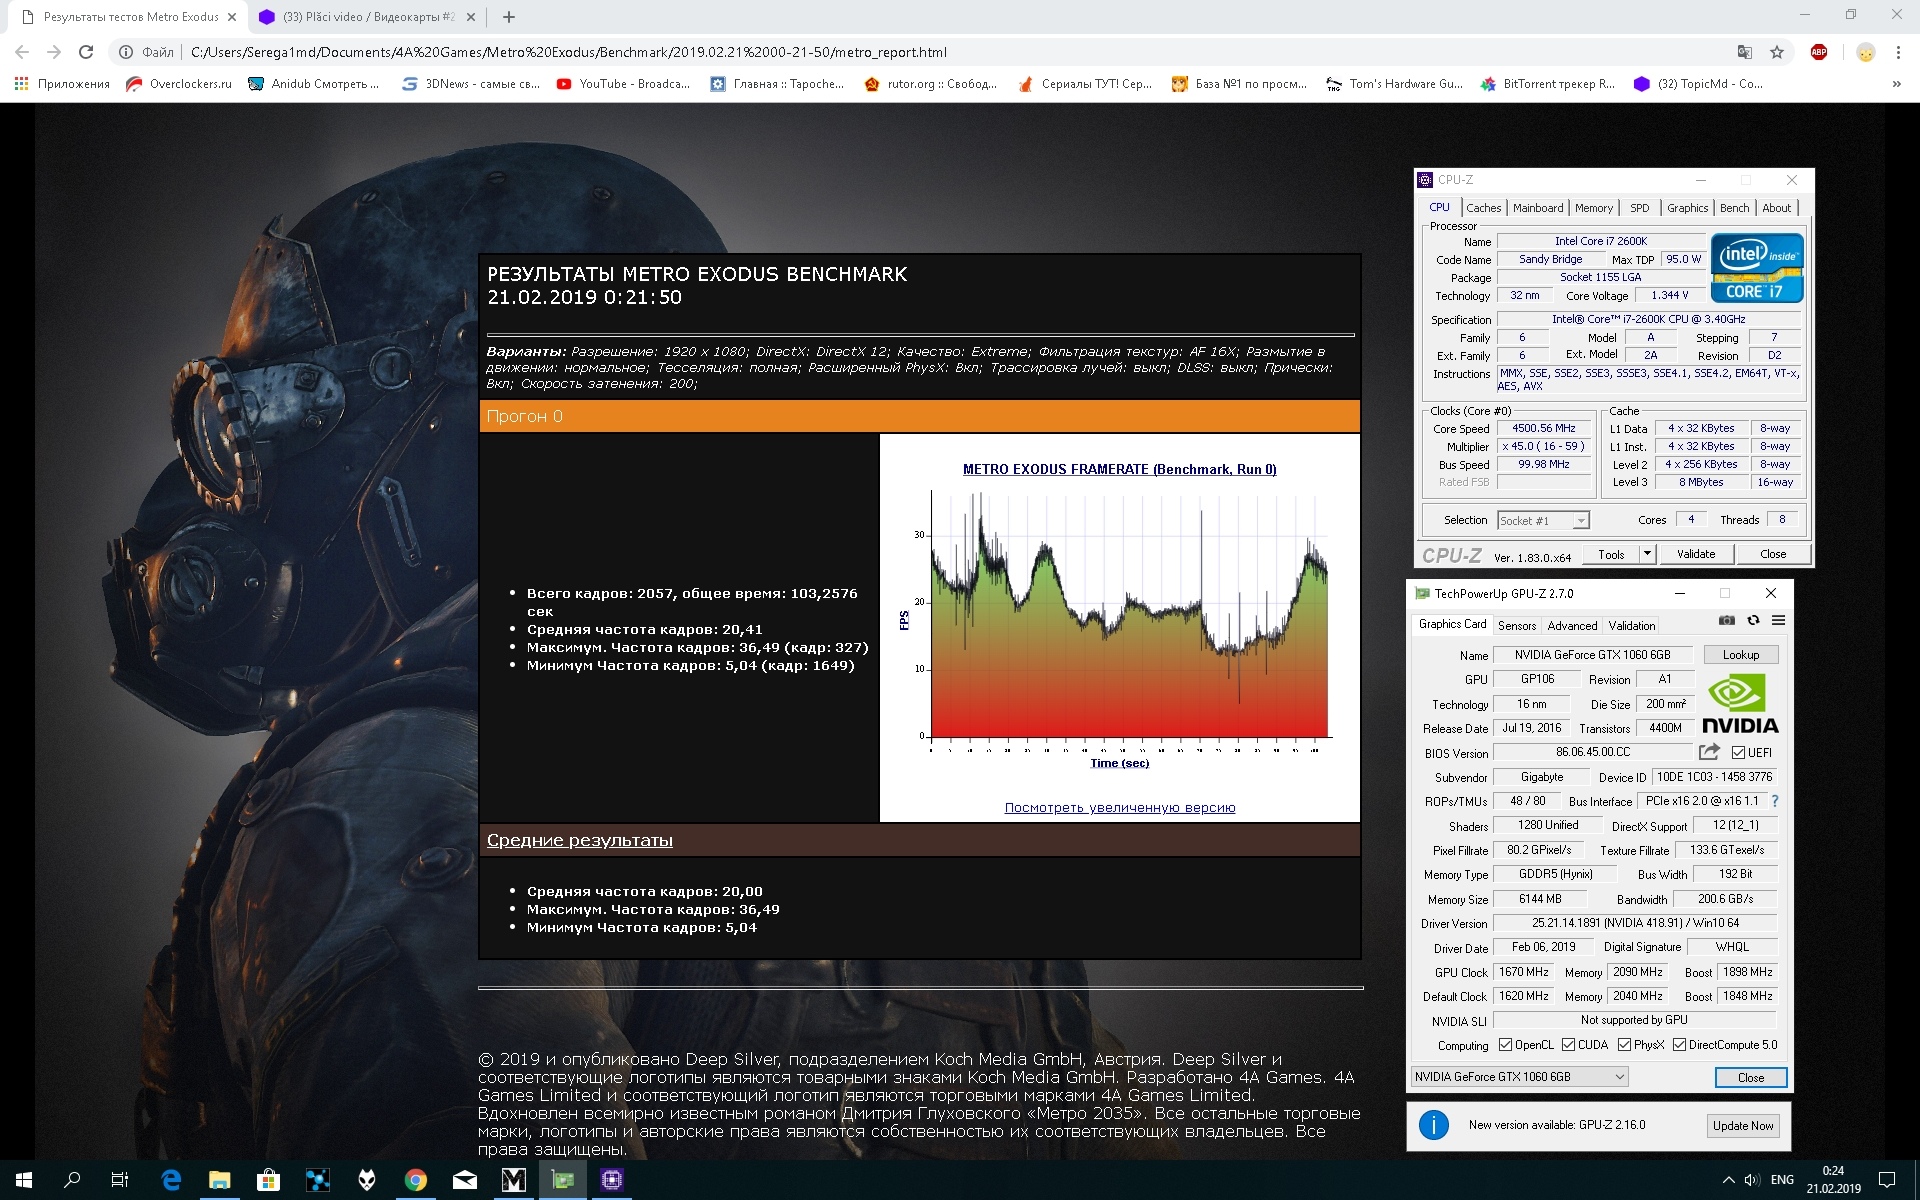This screenshot has width=1920, height=1200.
Task: Open GPU-Z hamburger menu icon
Action: tap(1778, 621)
